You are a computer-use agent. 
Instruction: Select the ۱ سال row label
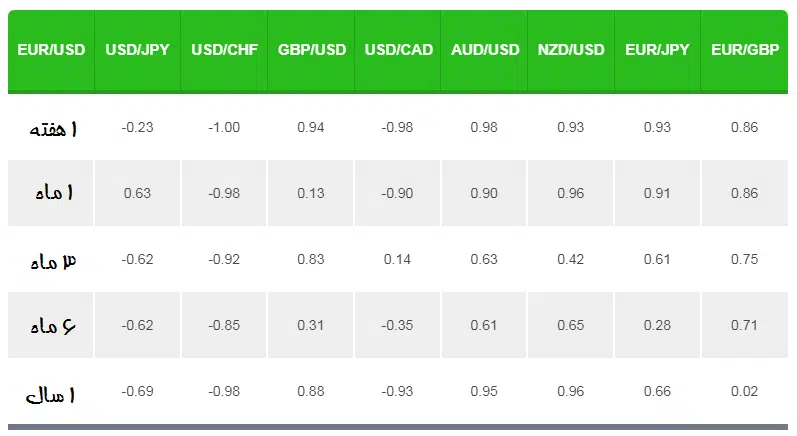point(51,395)
